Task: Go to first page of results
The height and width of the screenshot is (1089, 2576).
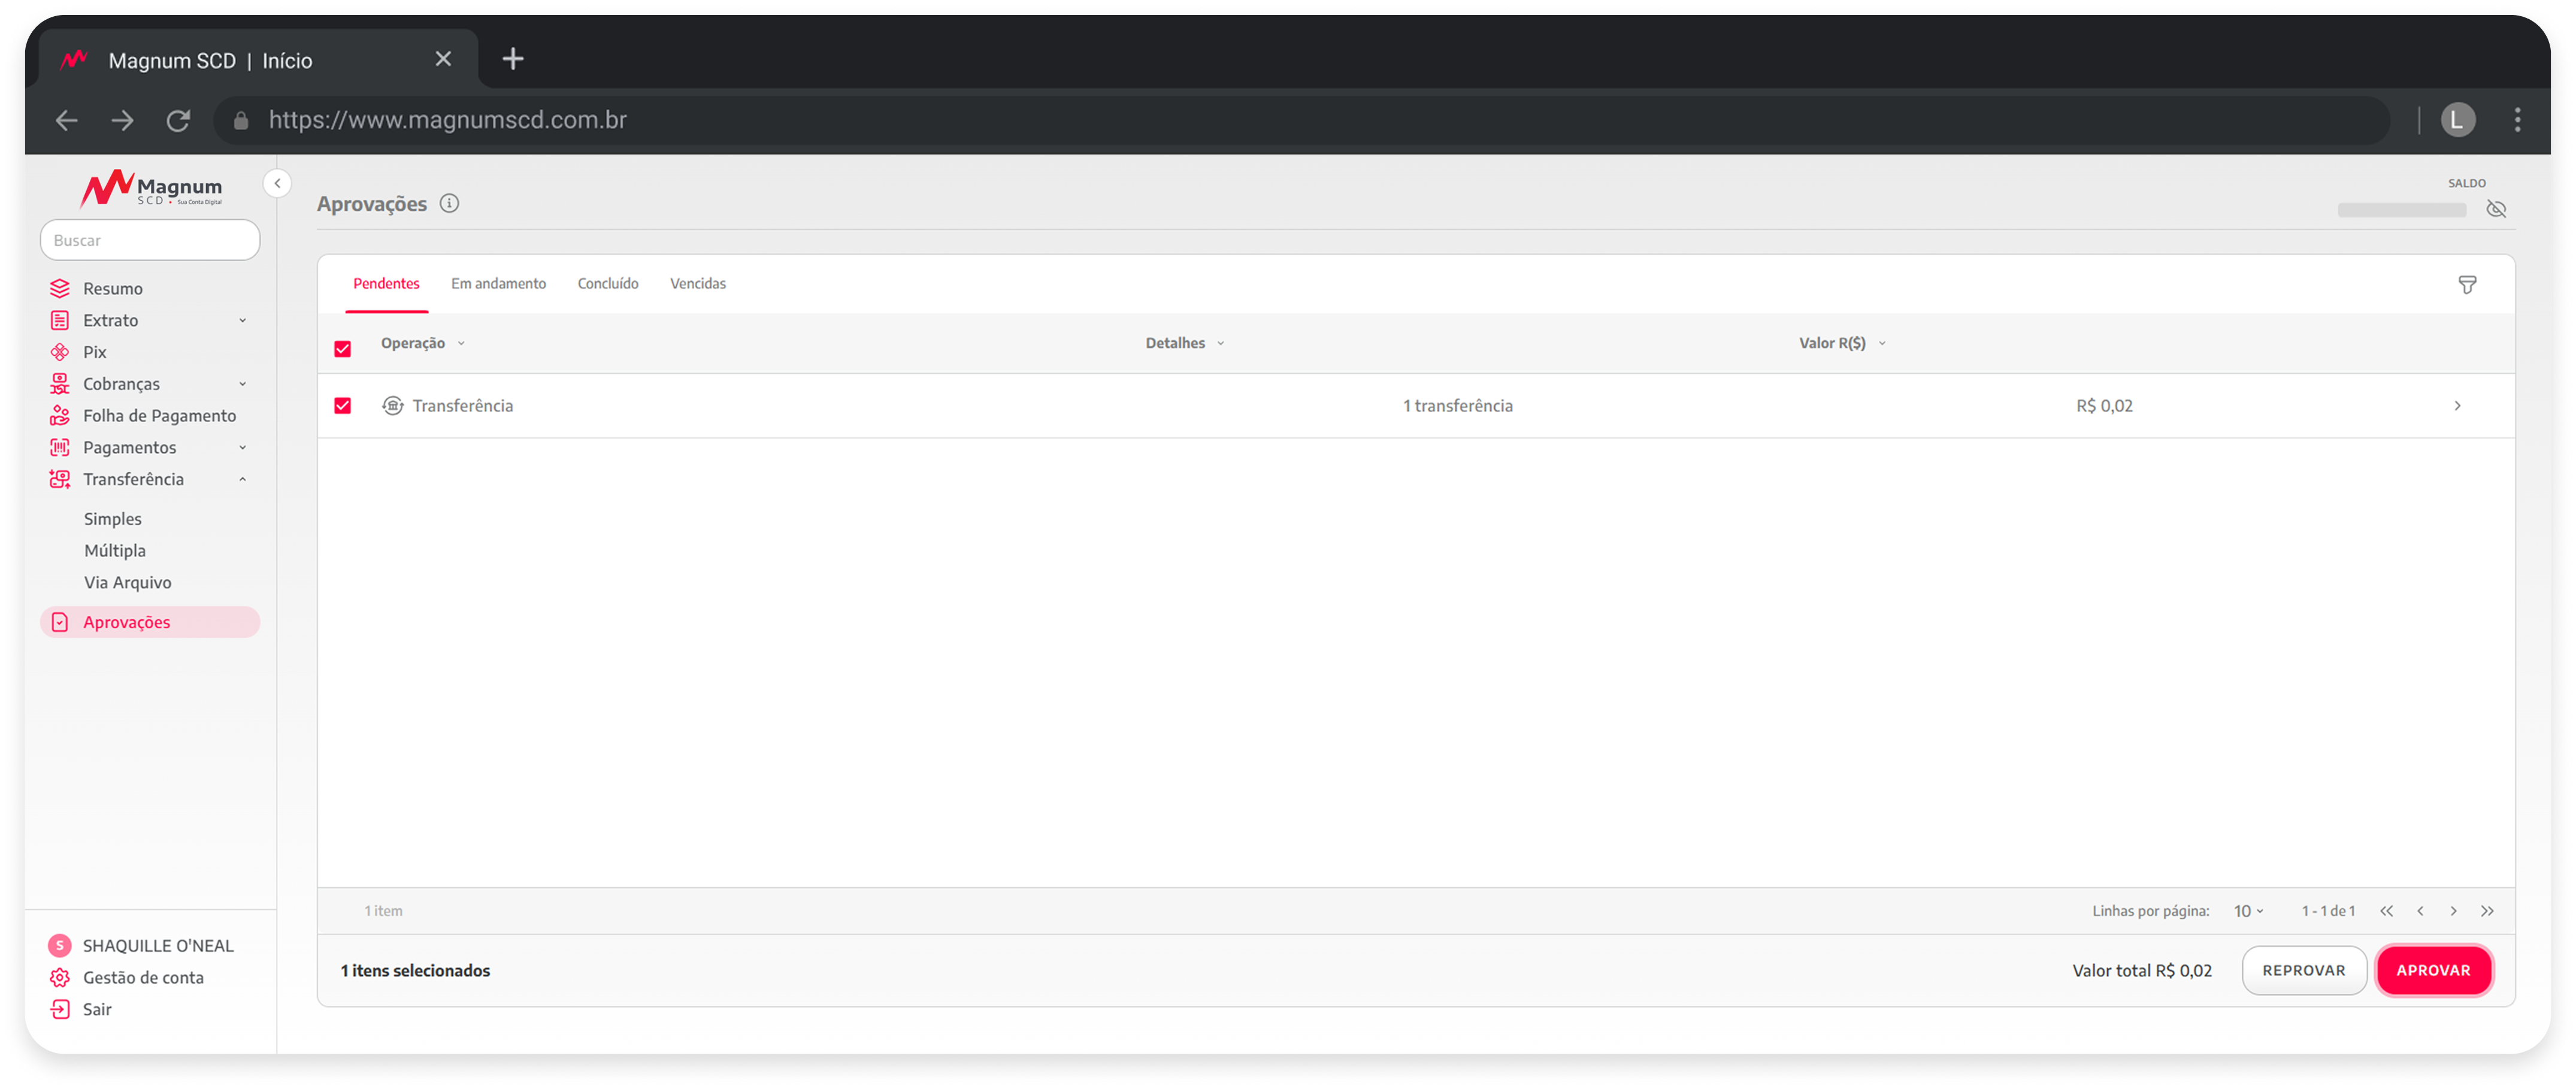Action: (2387, 911)
